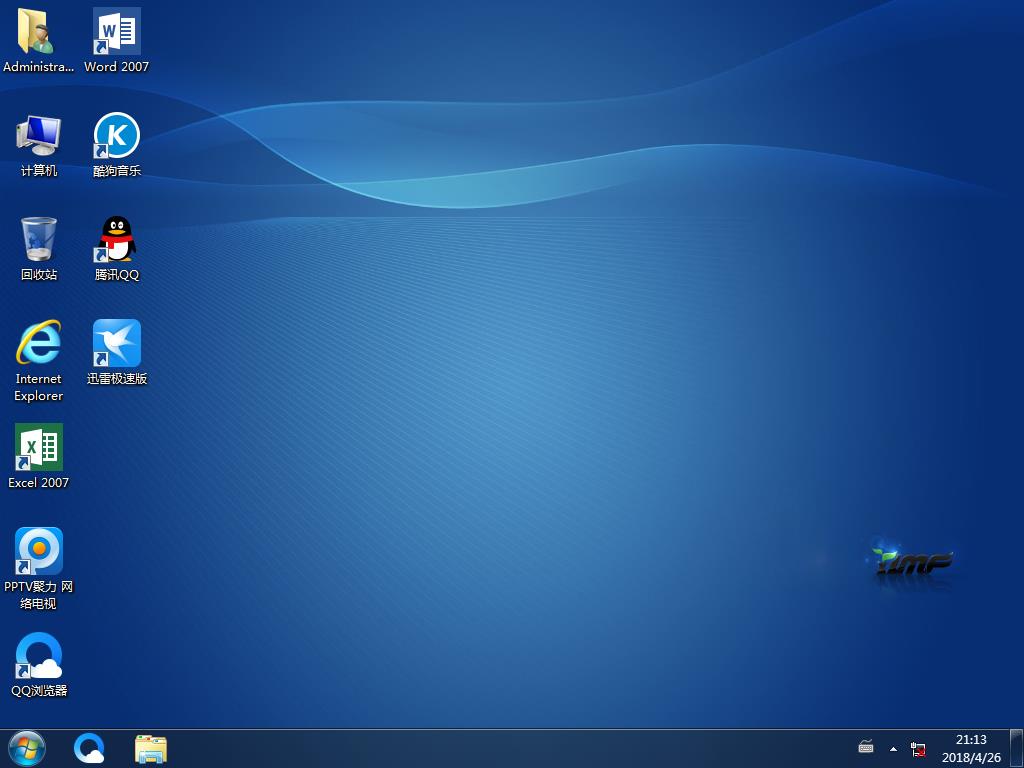Viewport: 1024px width, 768px height.
Task: Open File Explorer from the taskbar
Action: point(151,748)
